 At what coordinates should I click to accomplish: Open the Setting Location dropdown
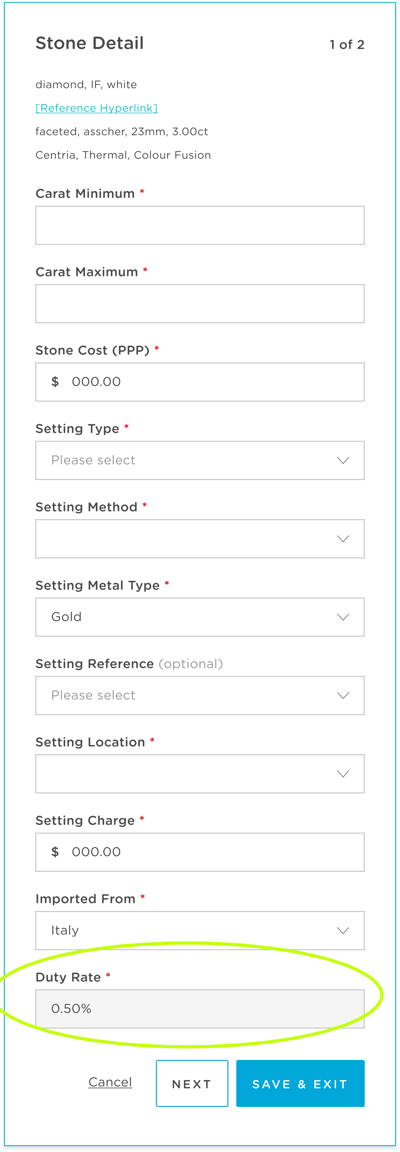[x=200, y=774]
